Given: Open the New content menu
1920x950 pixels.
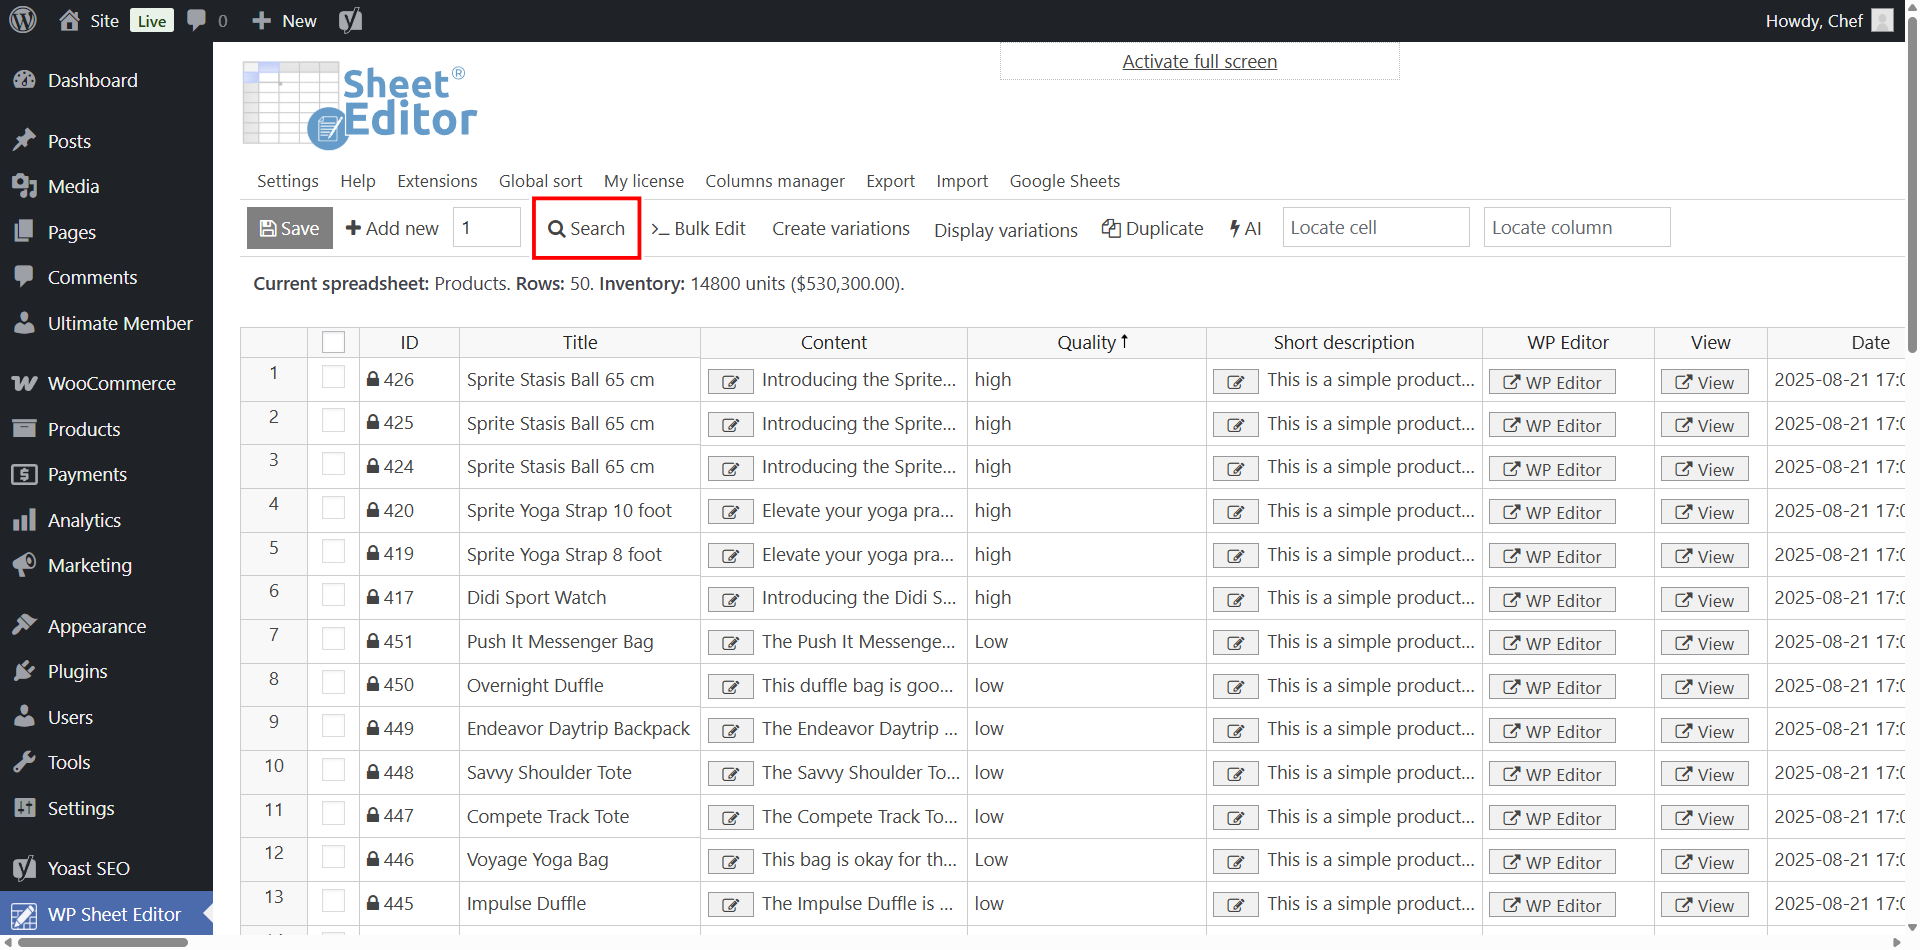Looking at the screenshot, I should point(284,20).
